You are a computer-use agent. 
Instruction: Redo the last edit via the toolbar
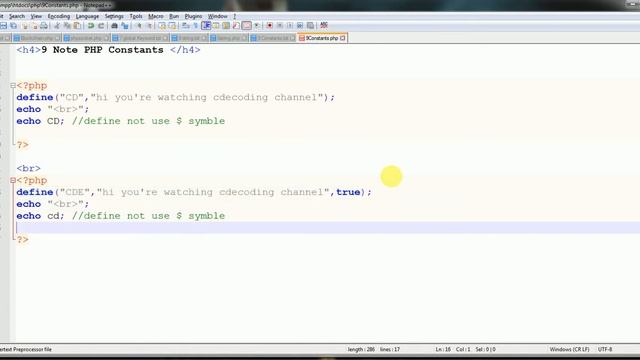coord(101,26)
